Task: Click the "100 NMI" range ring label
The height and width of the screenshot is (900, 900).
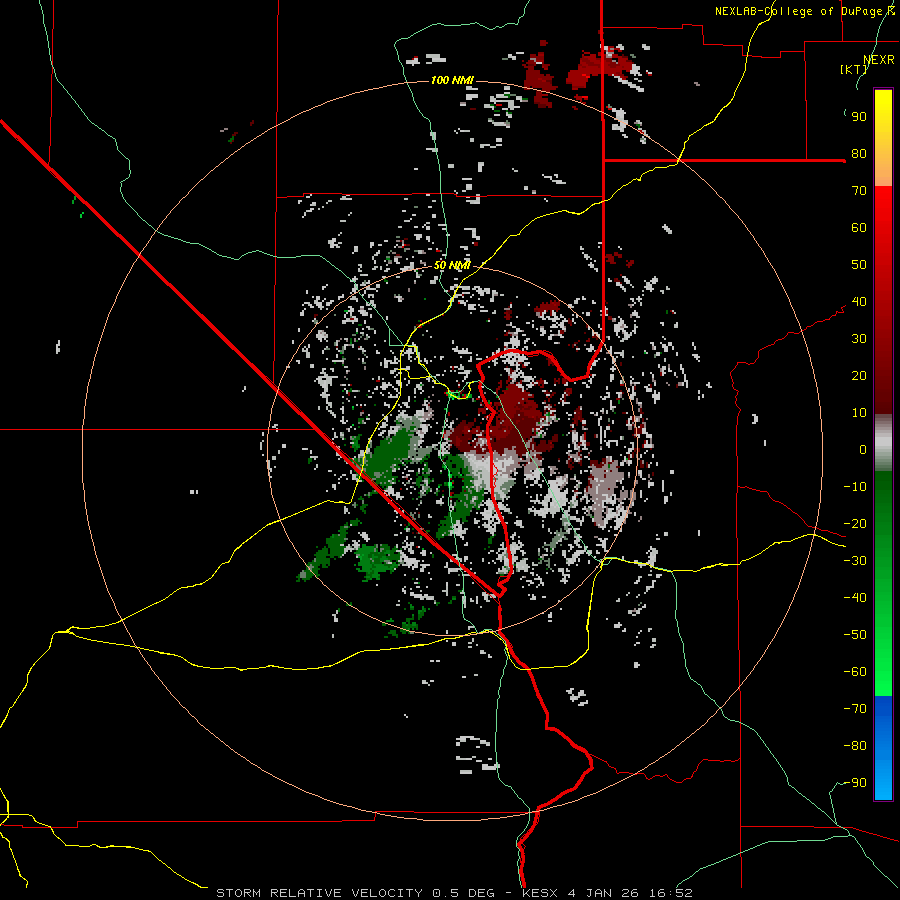Action: click(x=452, y=80)
